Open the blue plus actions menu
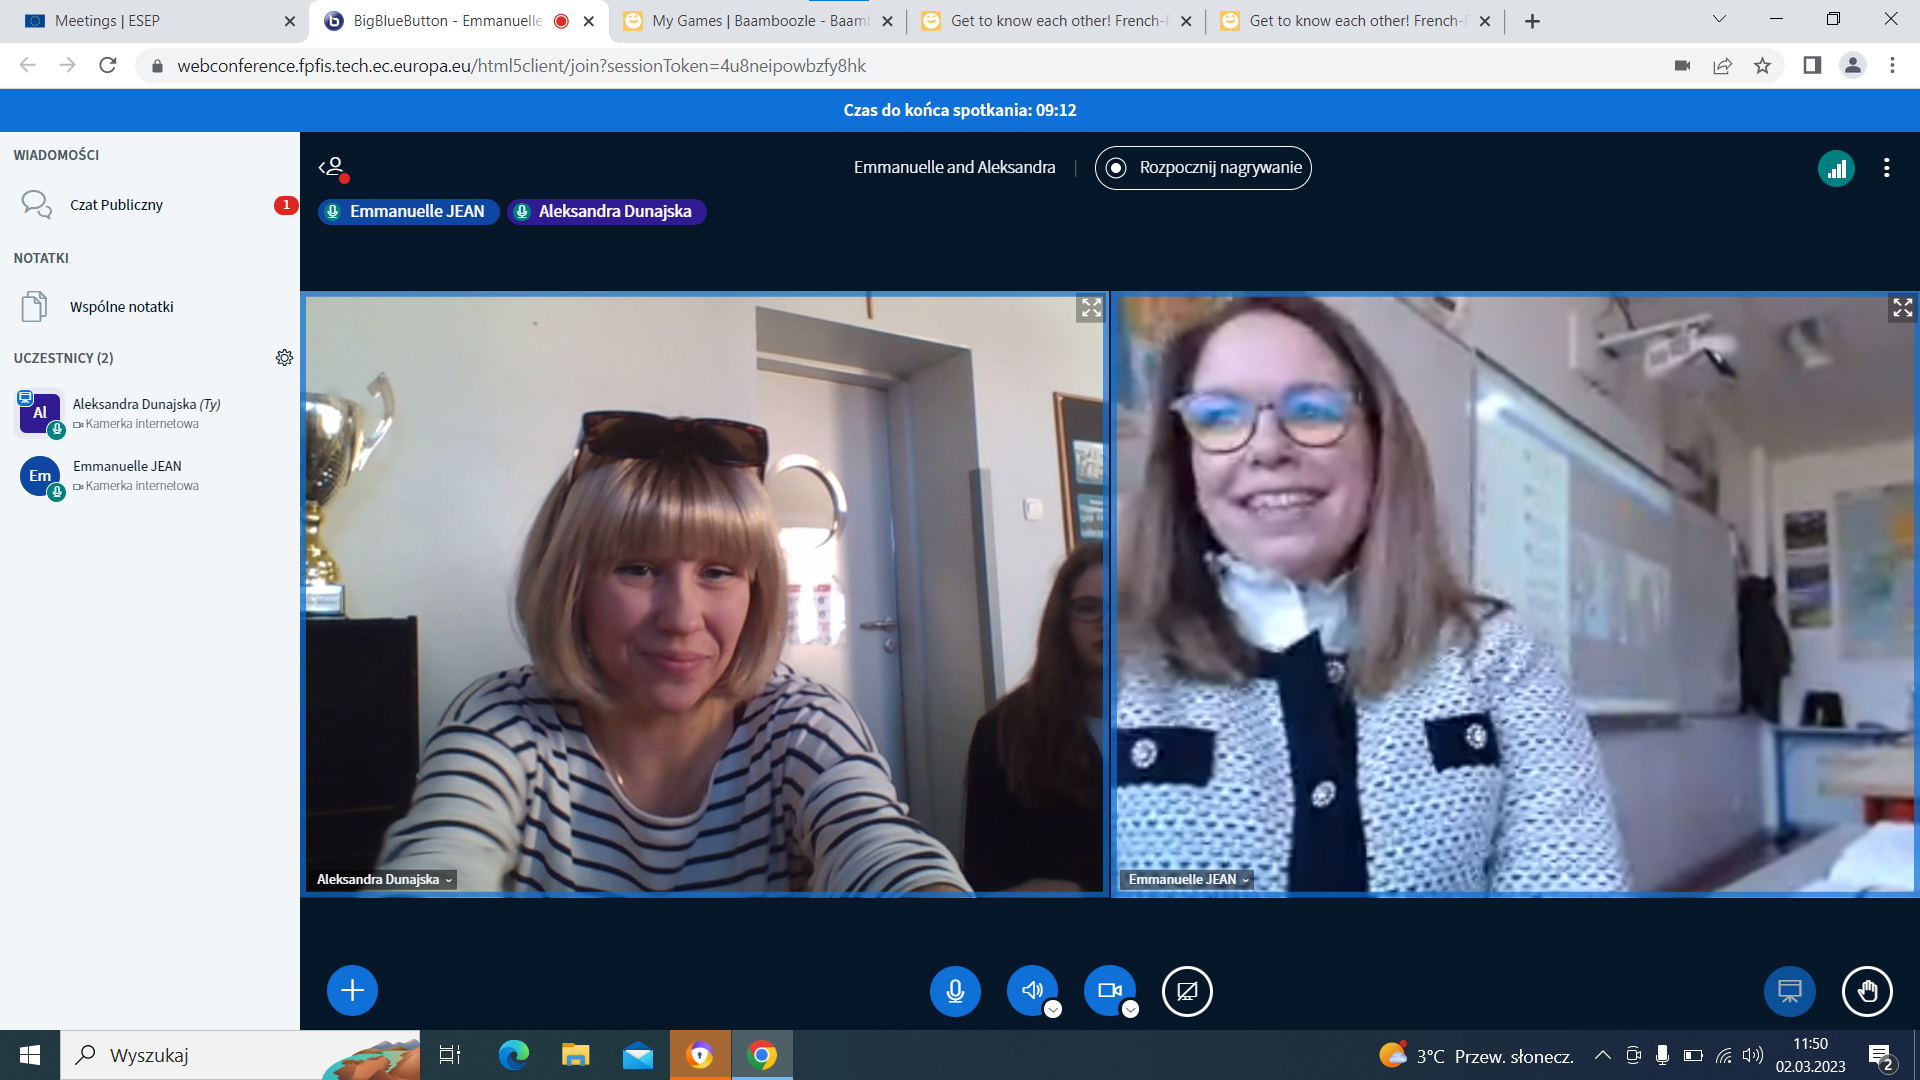 (x=352, y=990)
